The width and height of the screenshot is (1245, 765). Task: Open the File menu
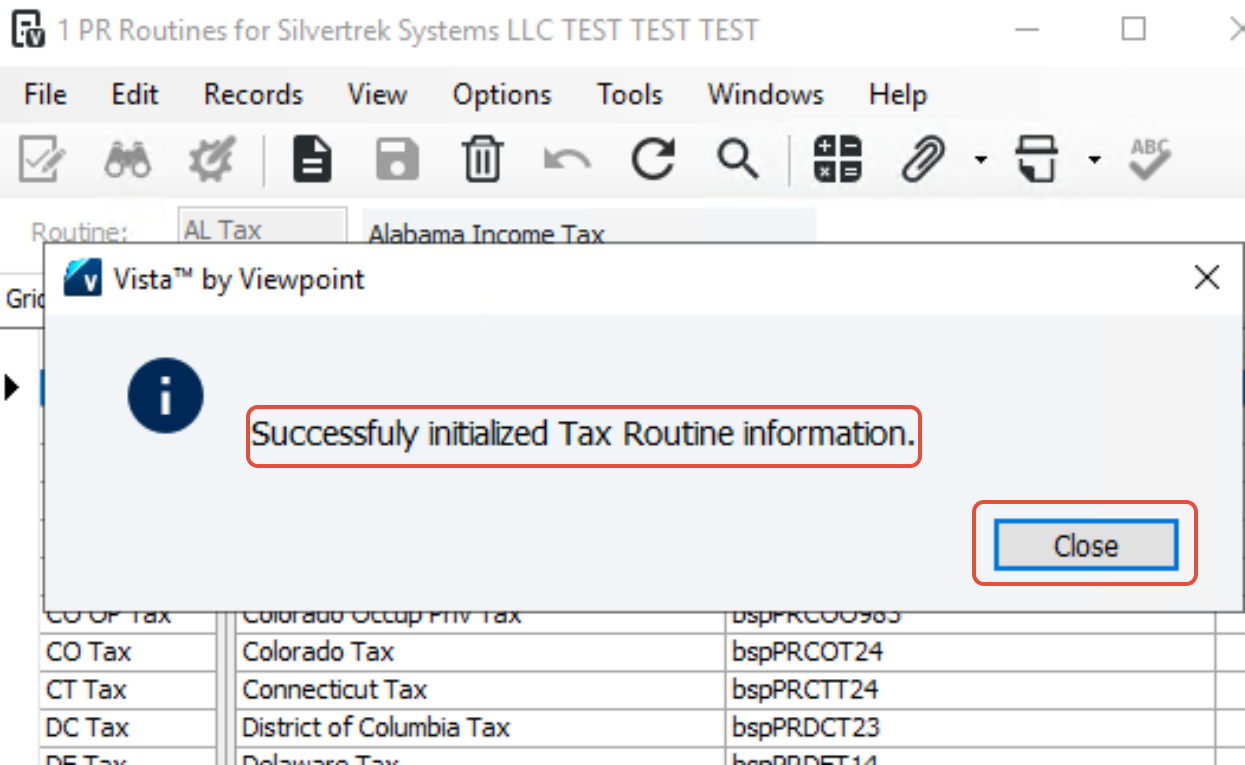tap(45, 95)
